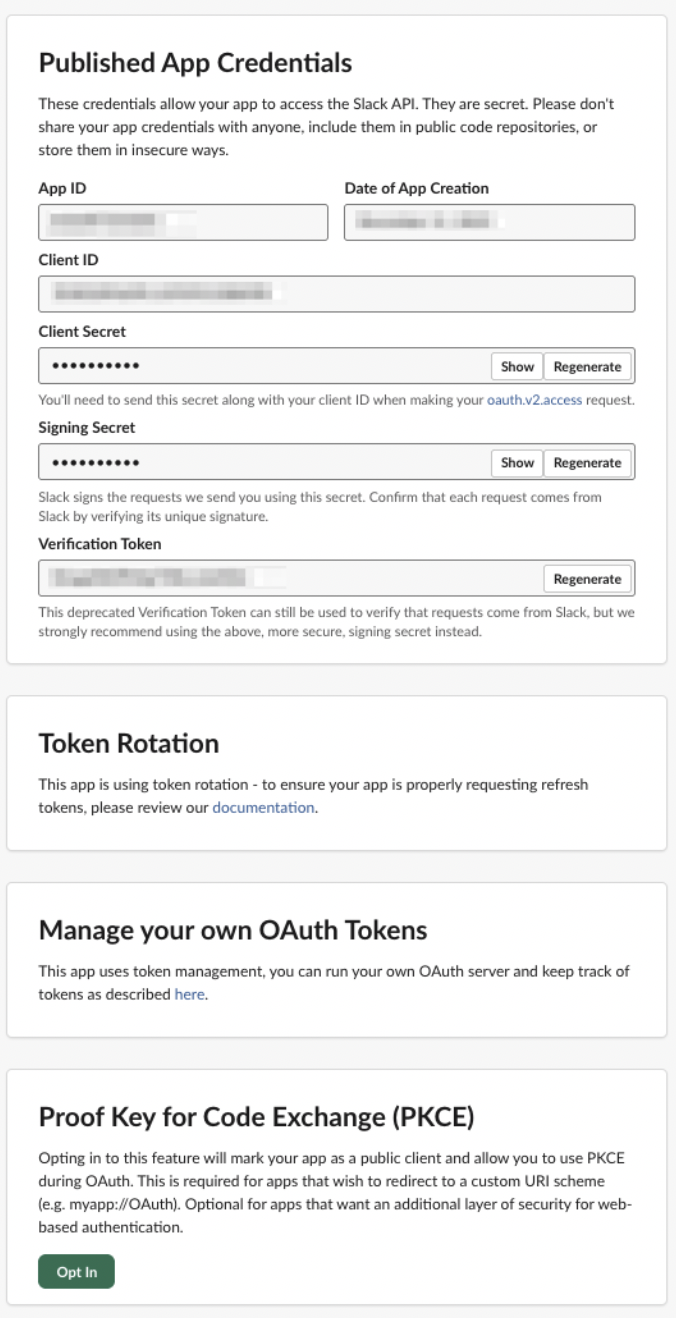
Task: Click the Manage your own OAuth Tokens heading
Action: 233,930
